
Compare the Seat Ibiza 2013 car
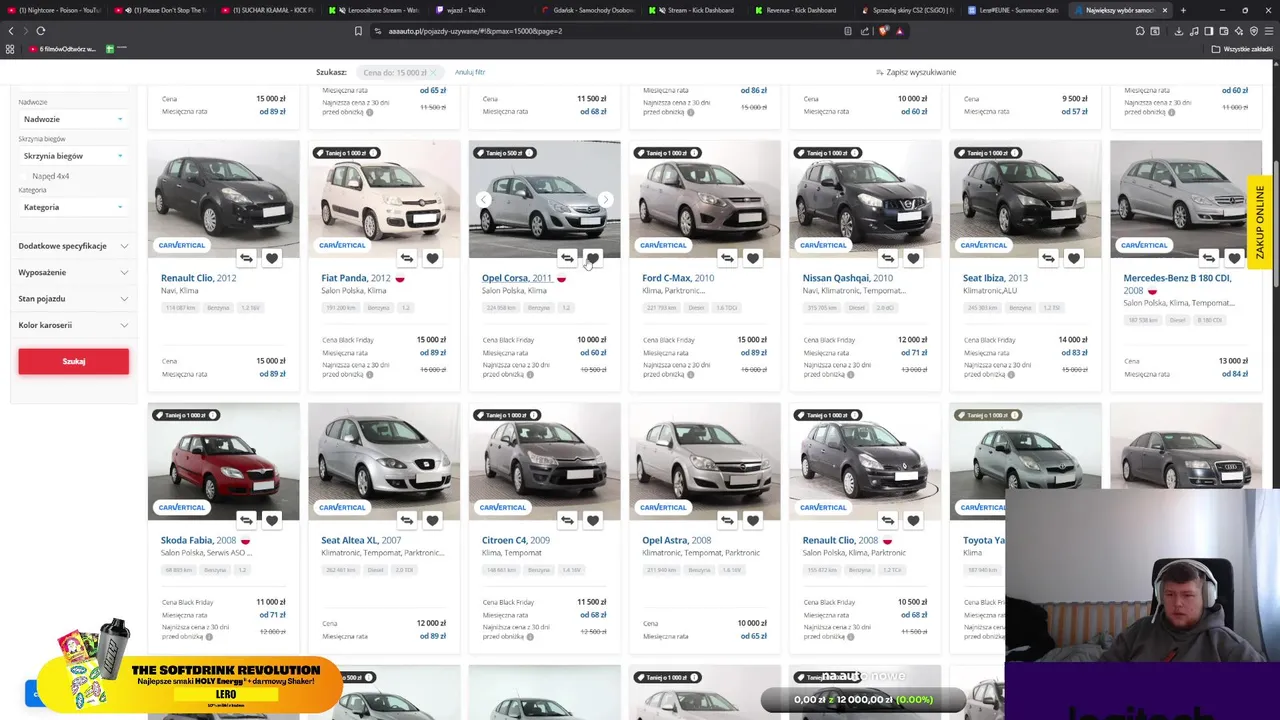pos(1048,258)
